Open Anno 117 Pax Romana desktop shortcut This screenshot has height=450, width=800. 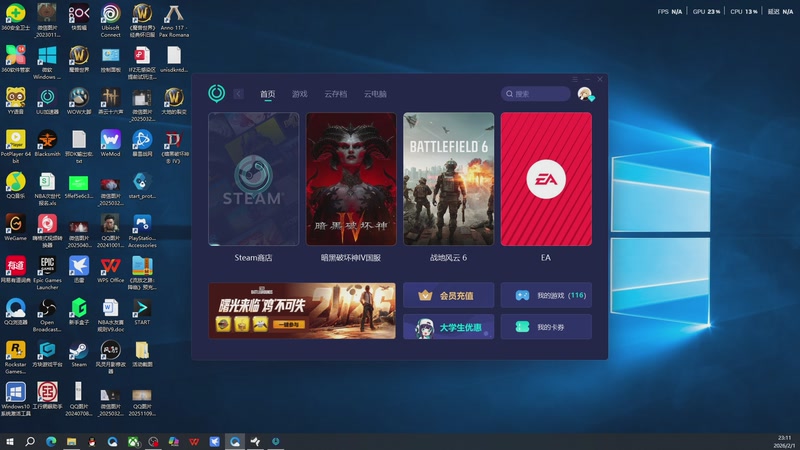click(x=174, y=20)
